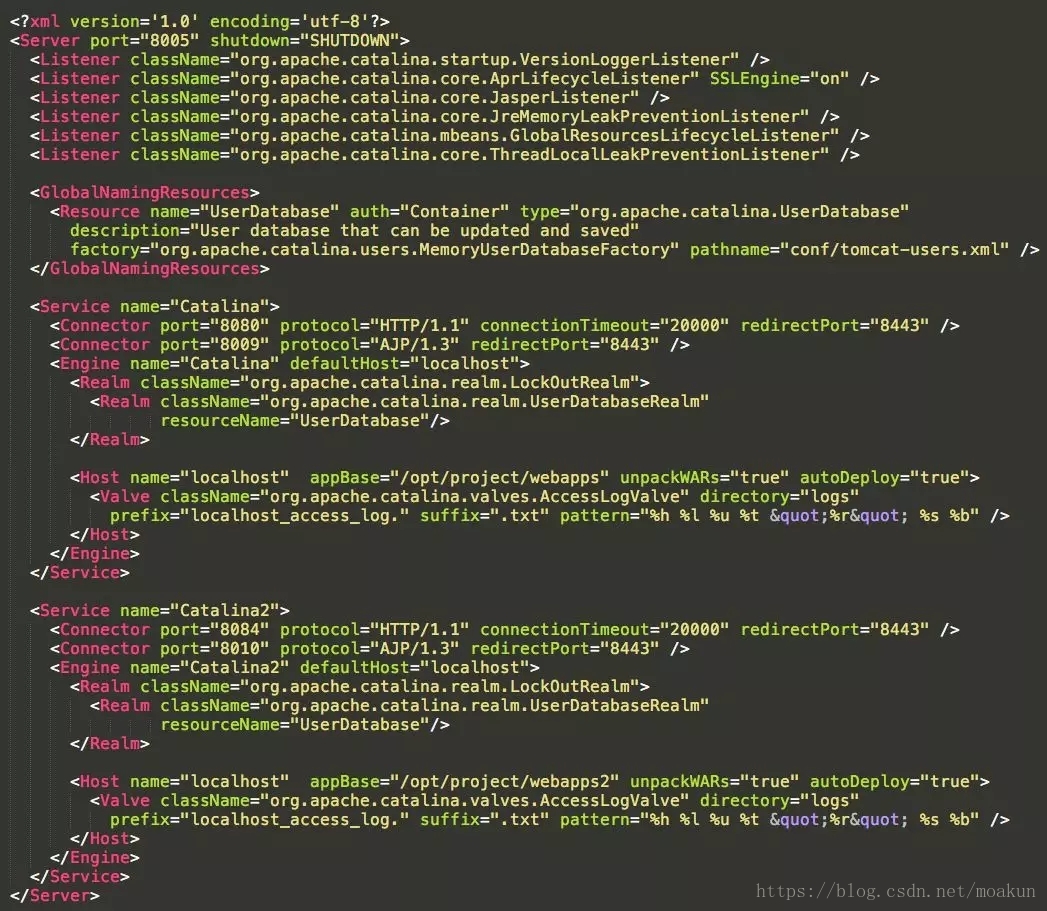Click the shutdown="SHUTDOWN" attribute
This screenshot has width=1047, height=911.
[x=304, y=41]
